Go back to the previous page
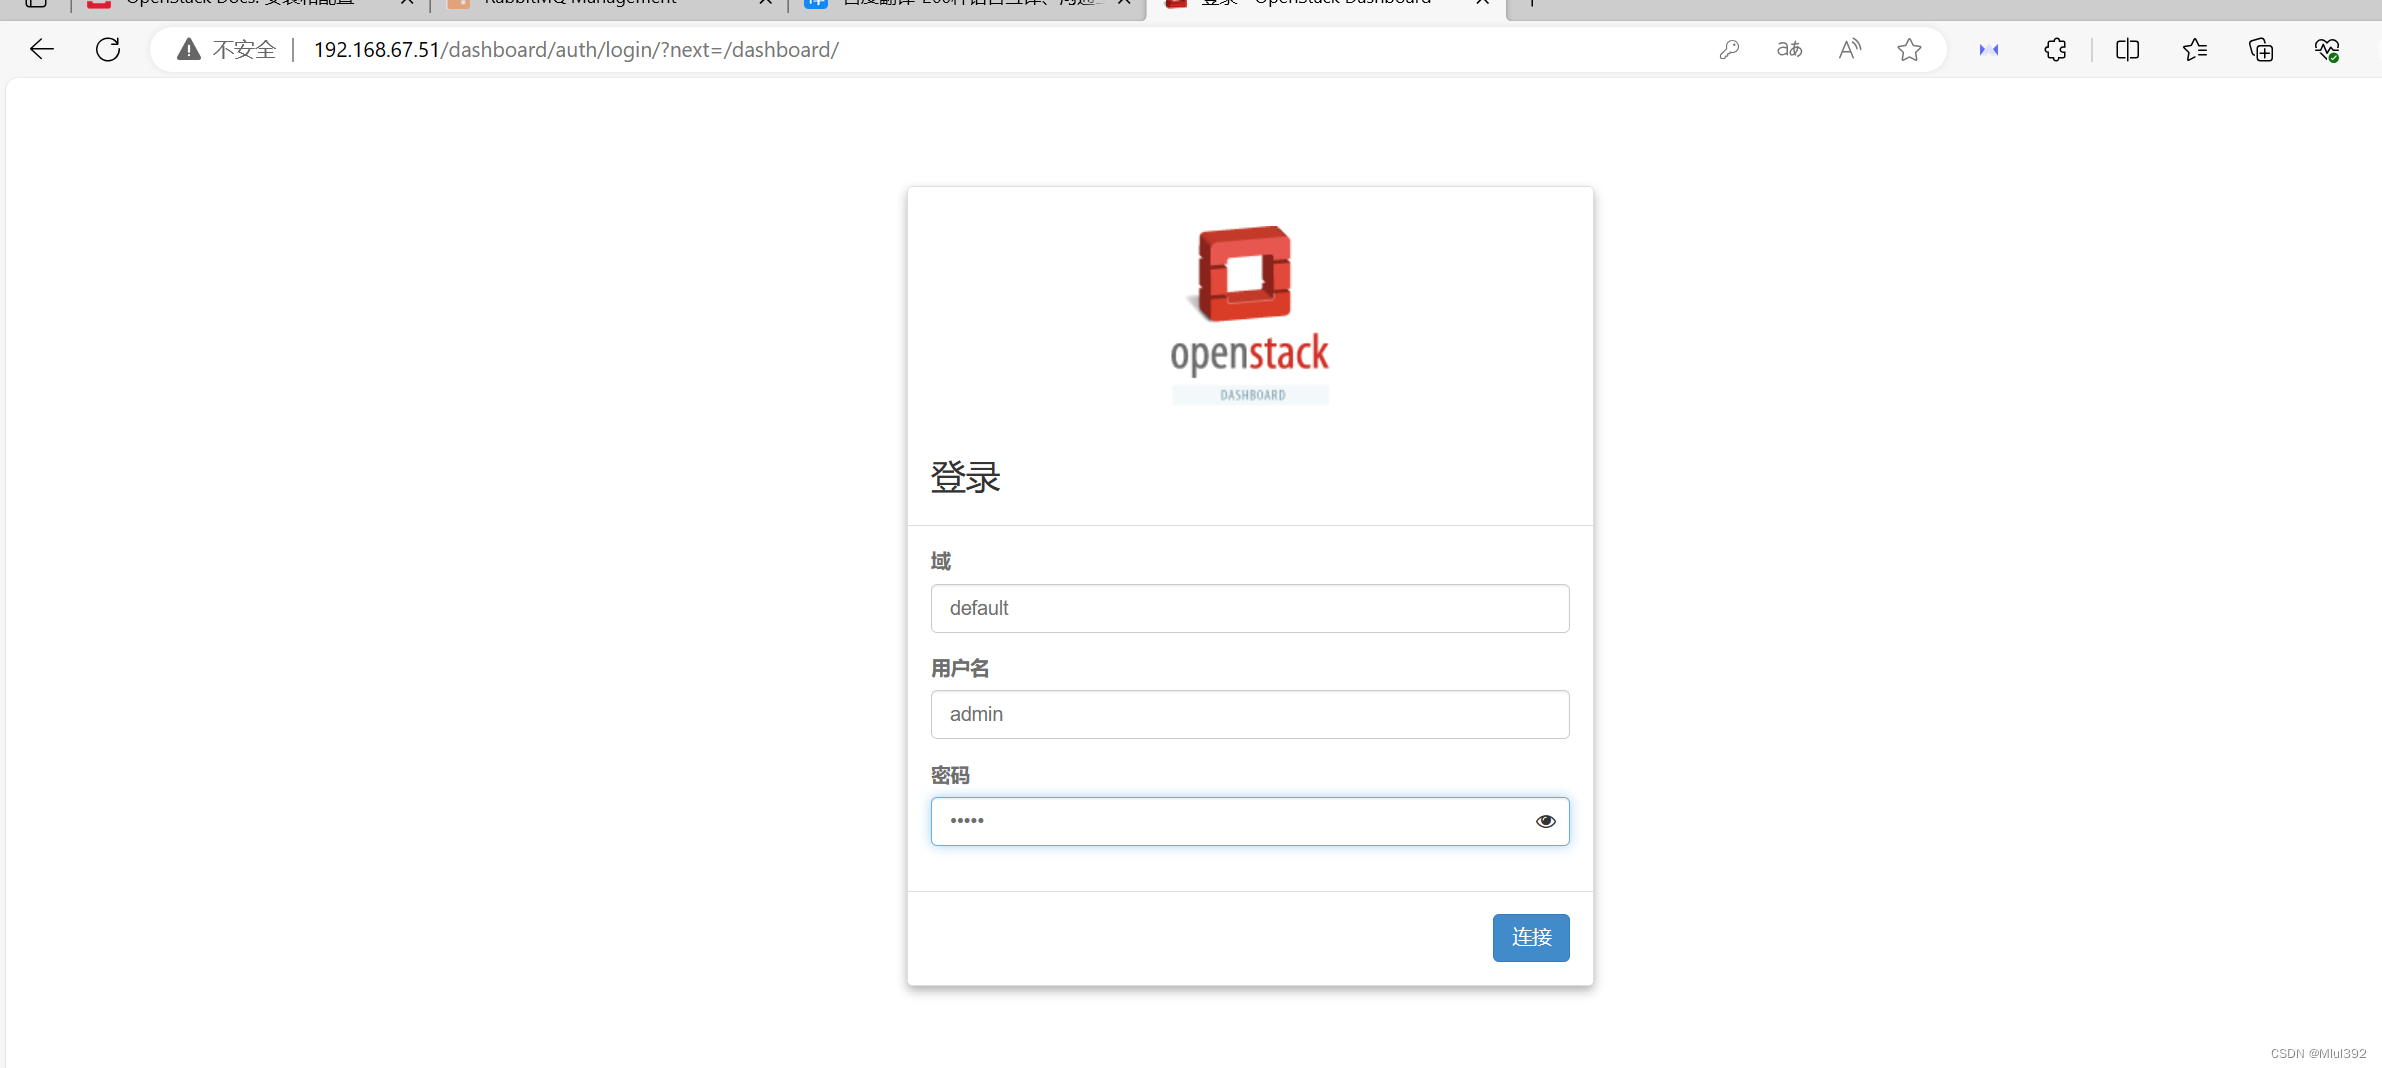Screen dimensions: 2382x1068 point(42,49)
